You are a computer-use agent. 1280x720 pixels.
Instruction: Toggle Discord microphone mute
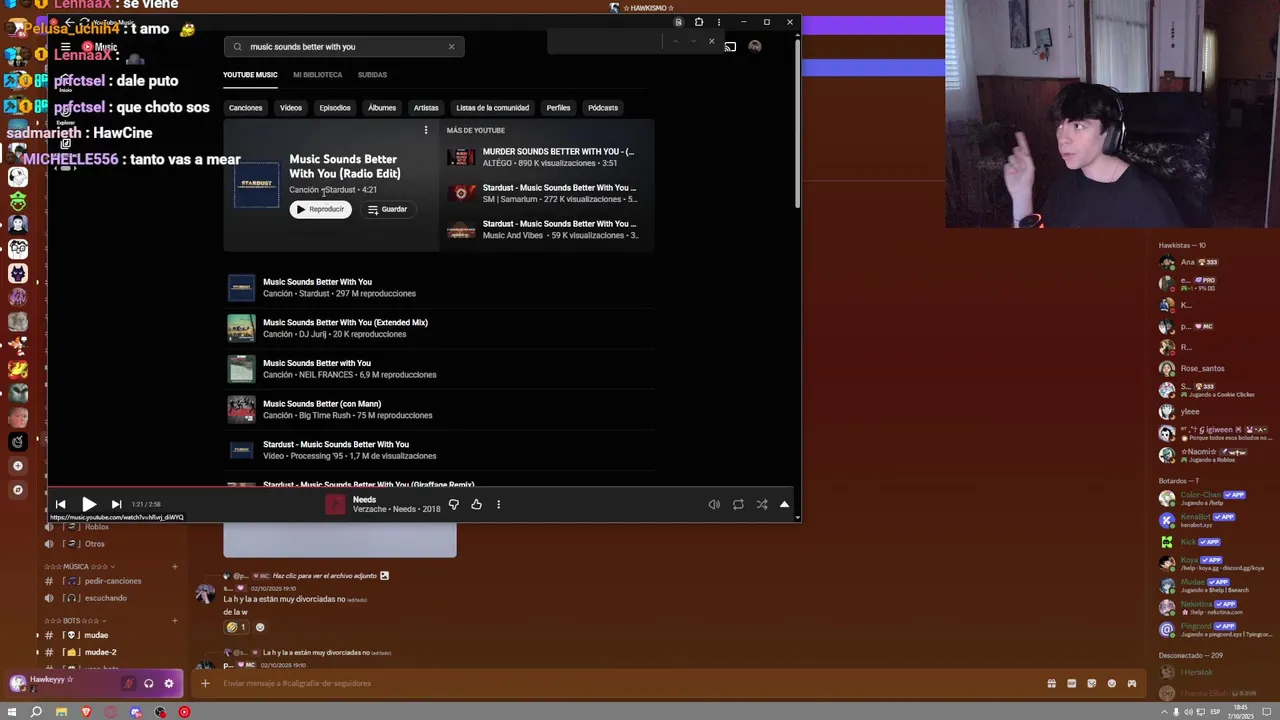tap(128, 684)
